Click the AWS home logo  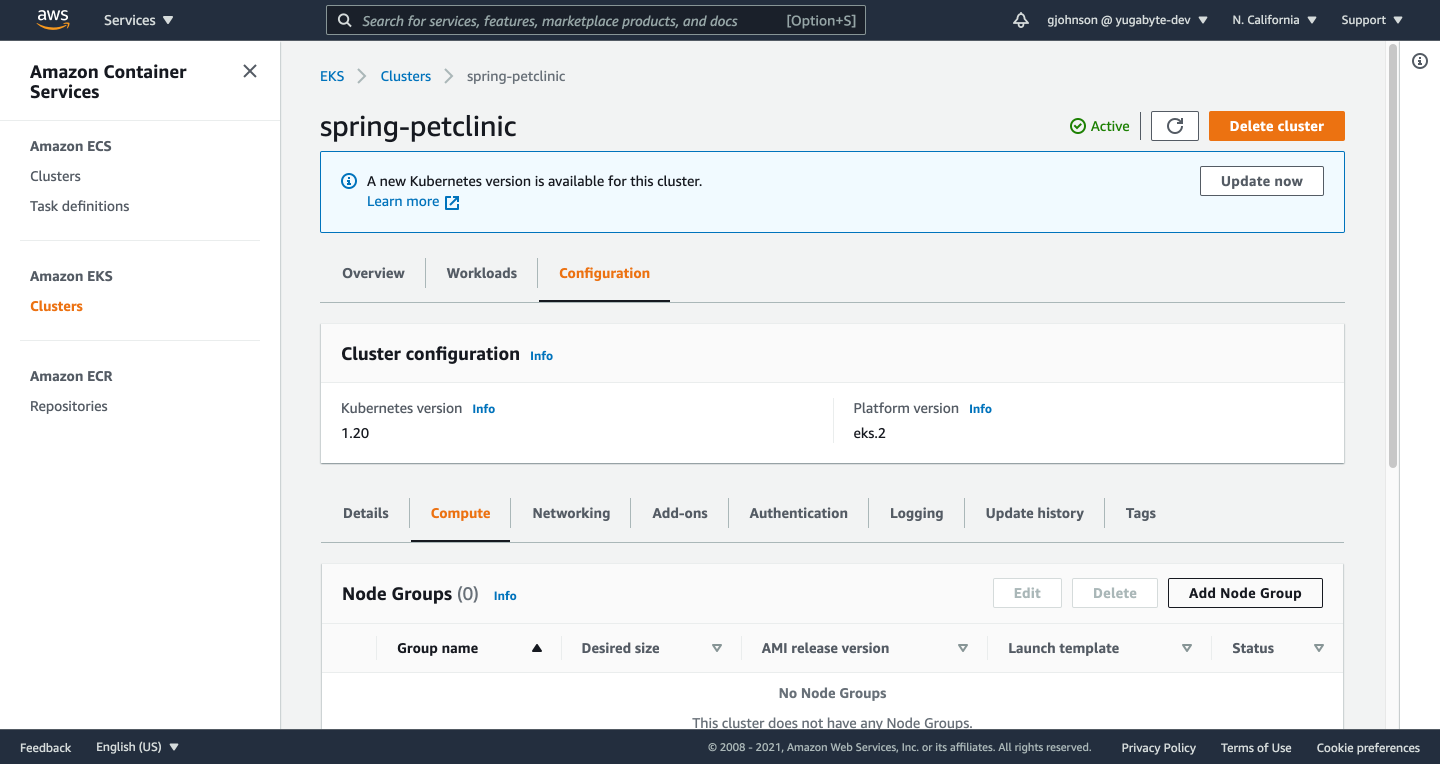click(x=52, y=19)
